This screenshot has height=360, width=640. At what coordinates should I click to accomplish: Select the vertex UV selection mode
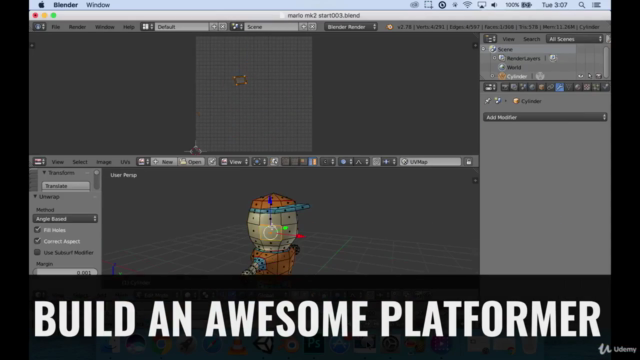coord(286,162)
